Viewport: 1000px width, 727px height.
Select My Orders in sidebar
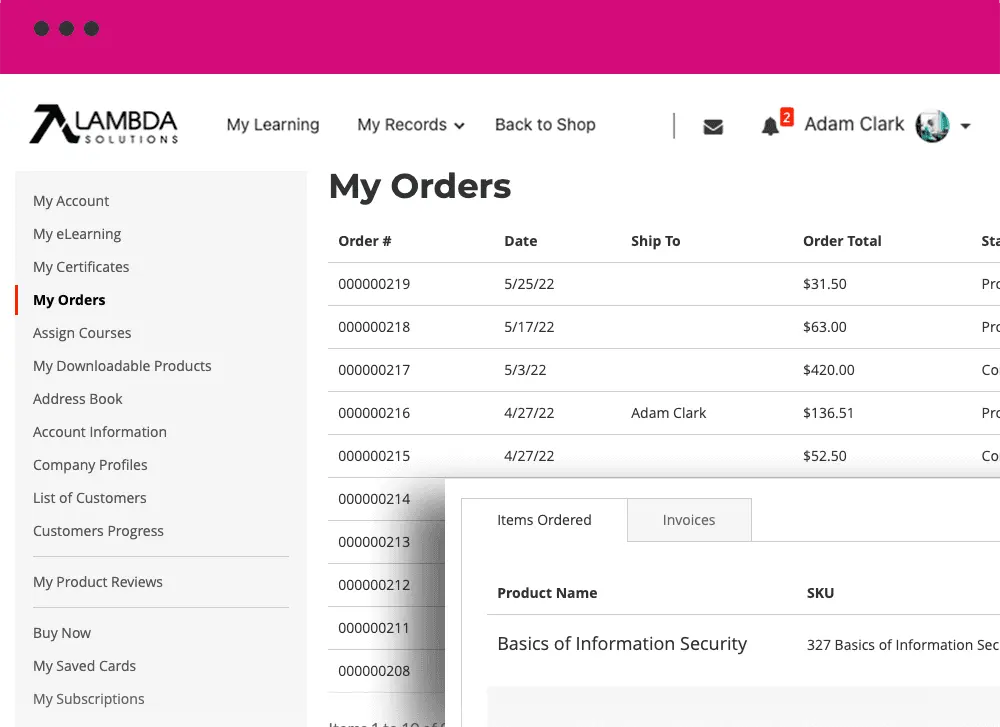click(x=69, y=300)
